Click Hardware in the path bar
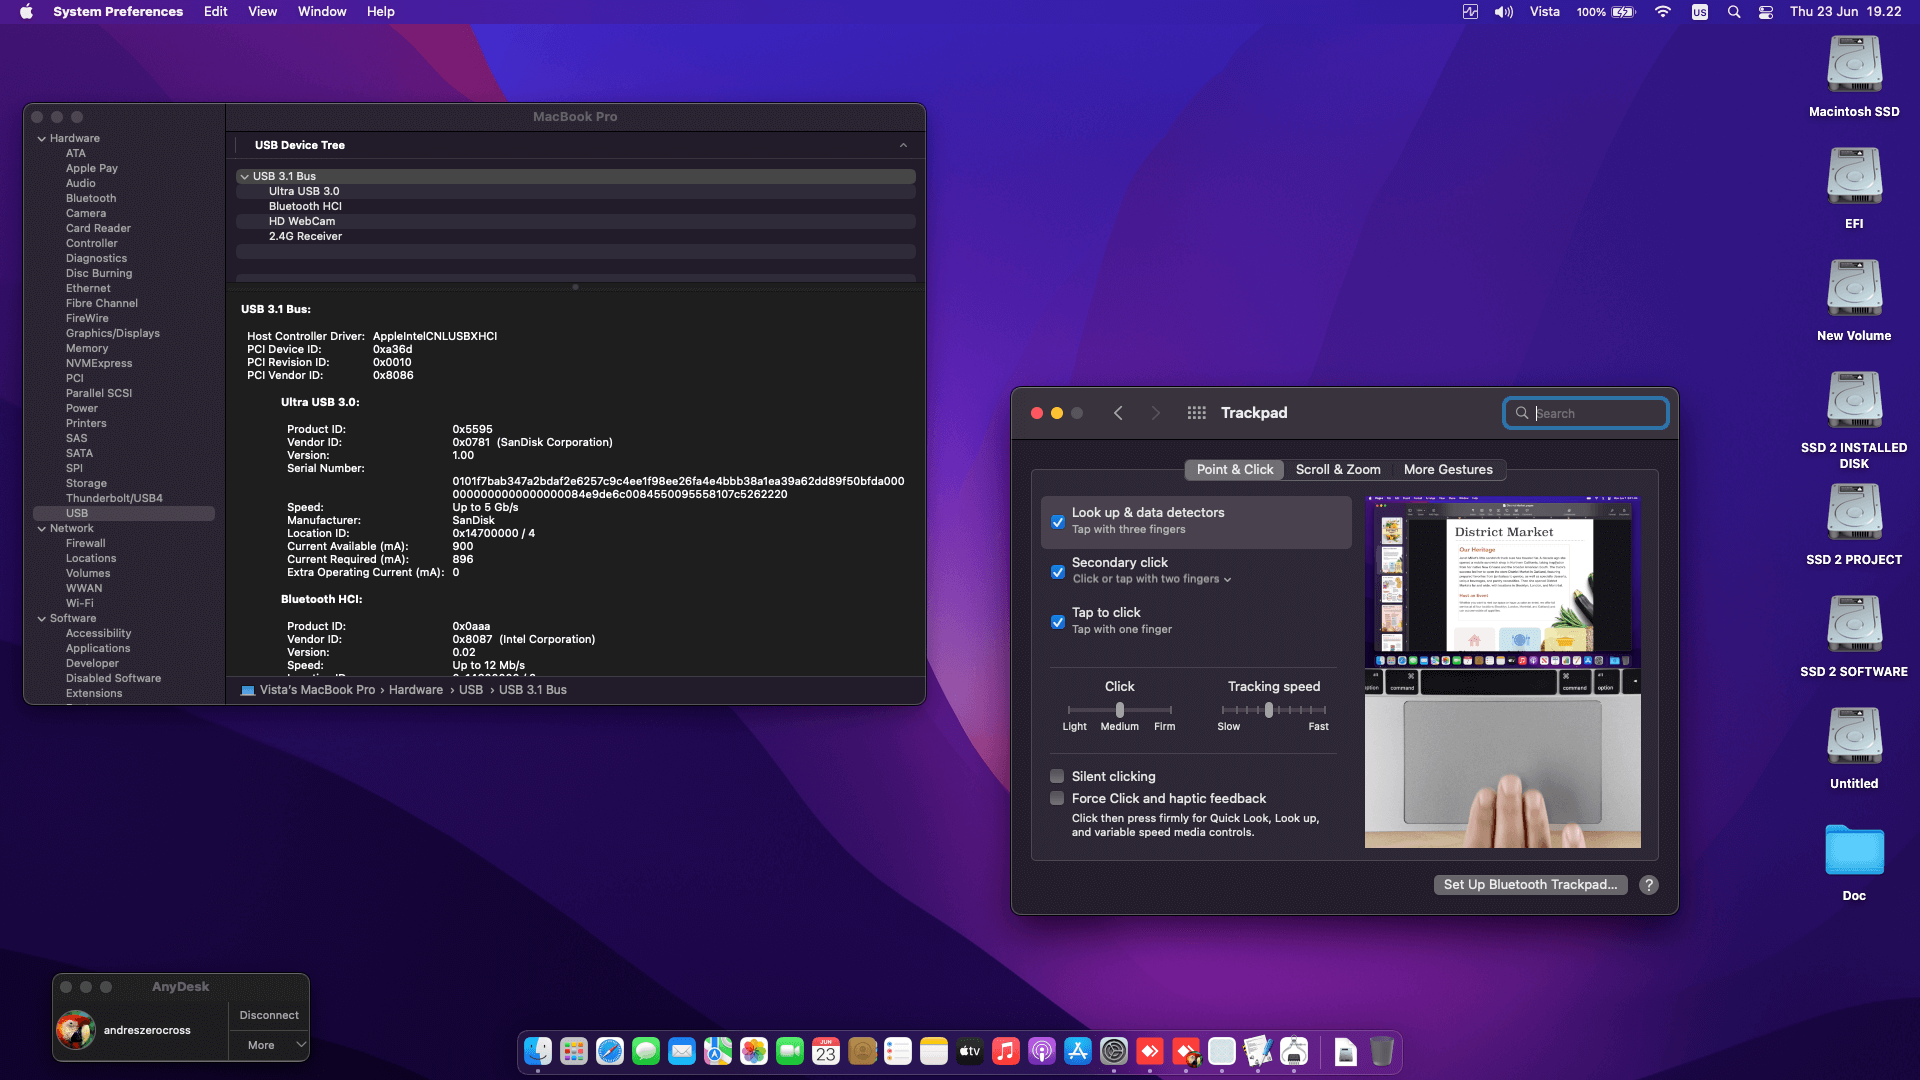The image size is (1920, 1080). click(x=416, y=690)
